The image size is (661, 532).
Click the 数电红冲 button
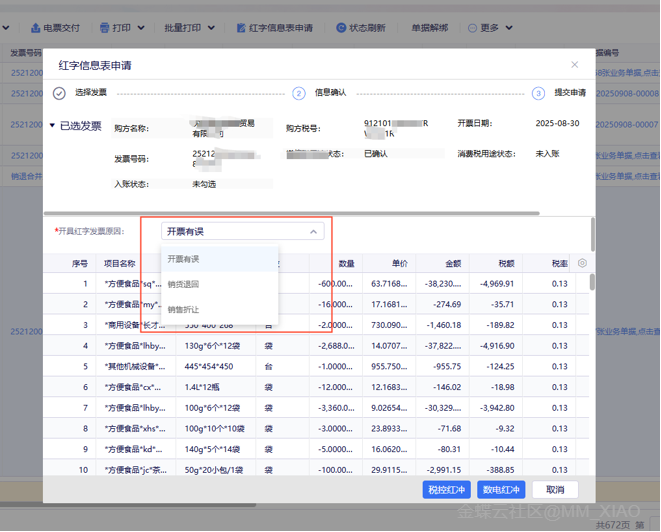pos(501,489)
